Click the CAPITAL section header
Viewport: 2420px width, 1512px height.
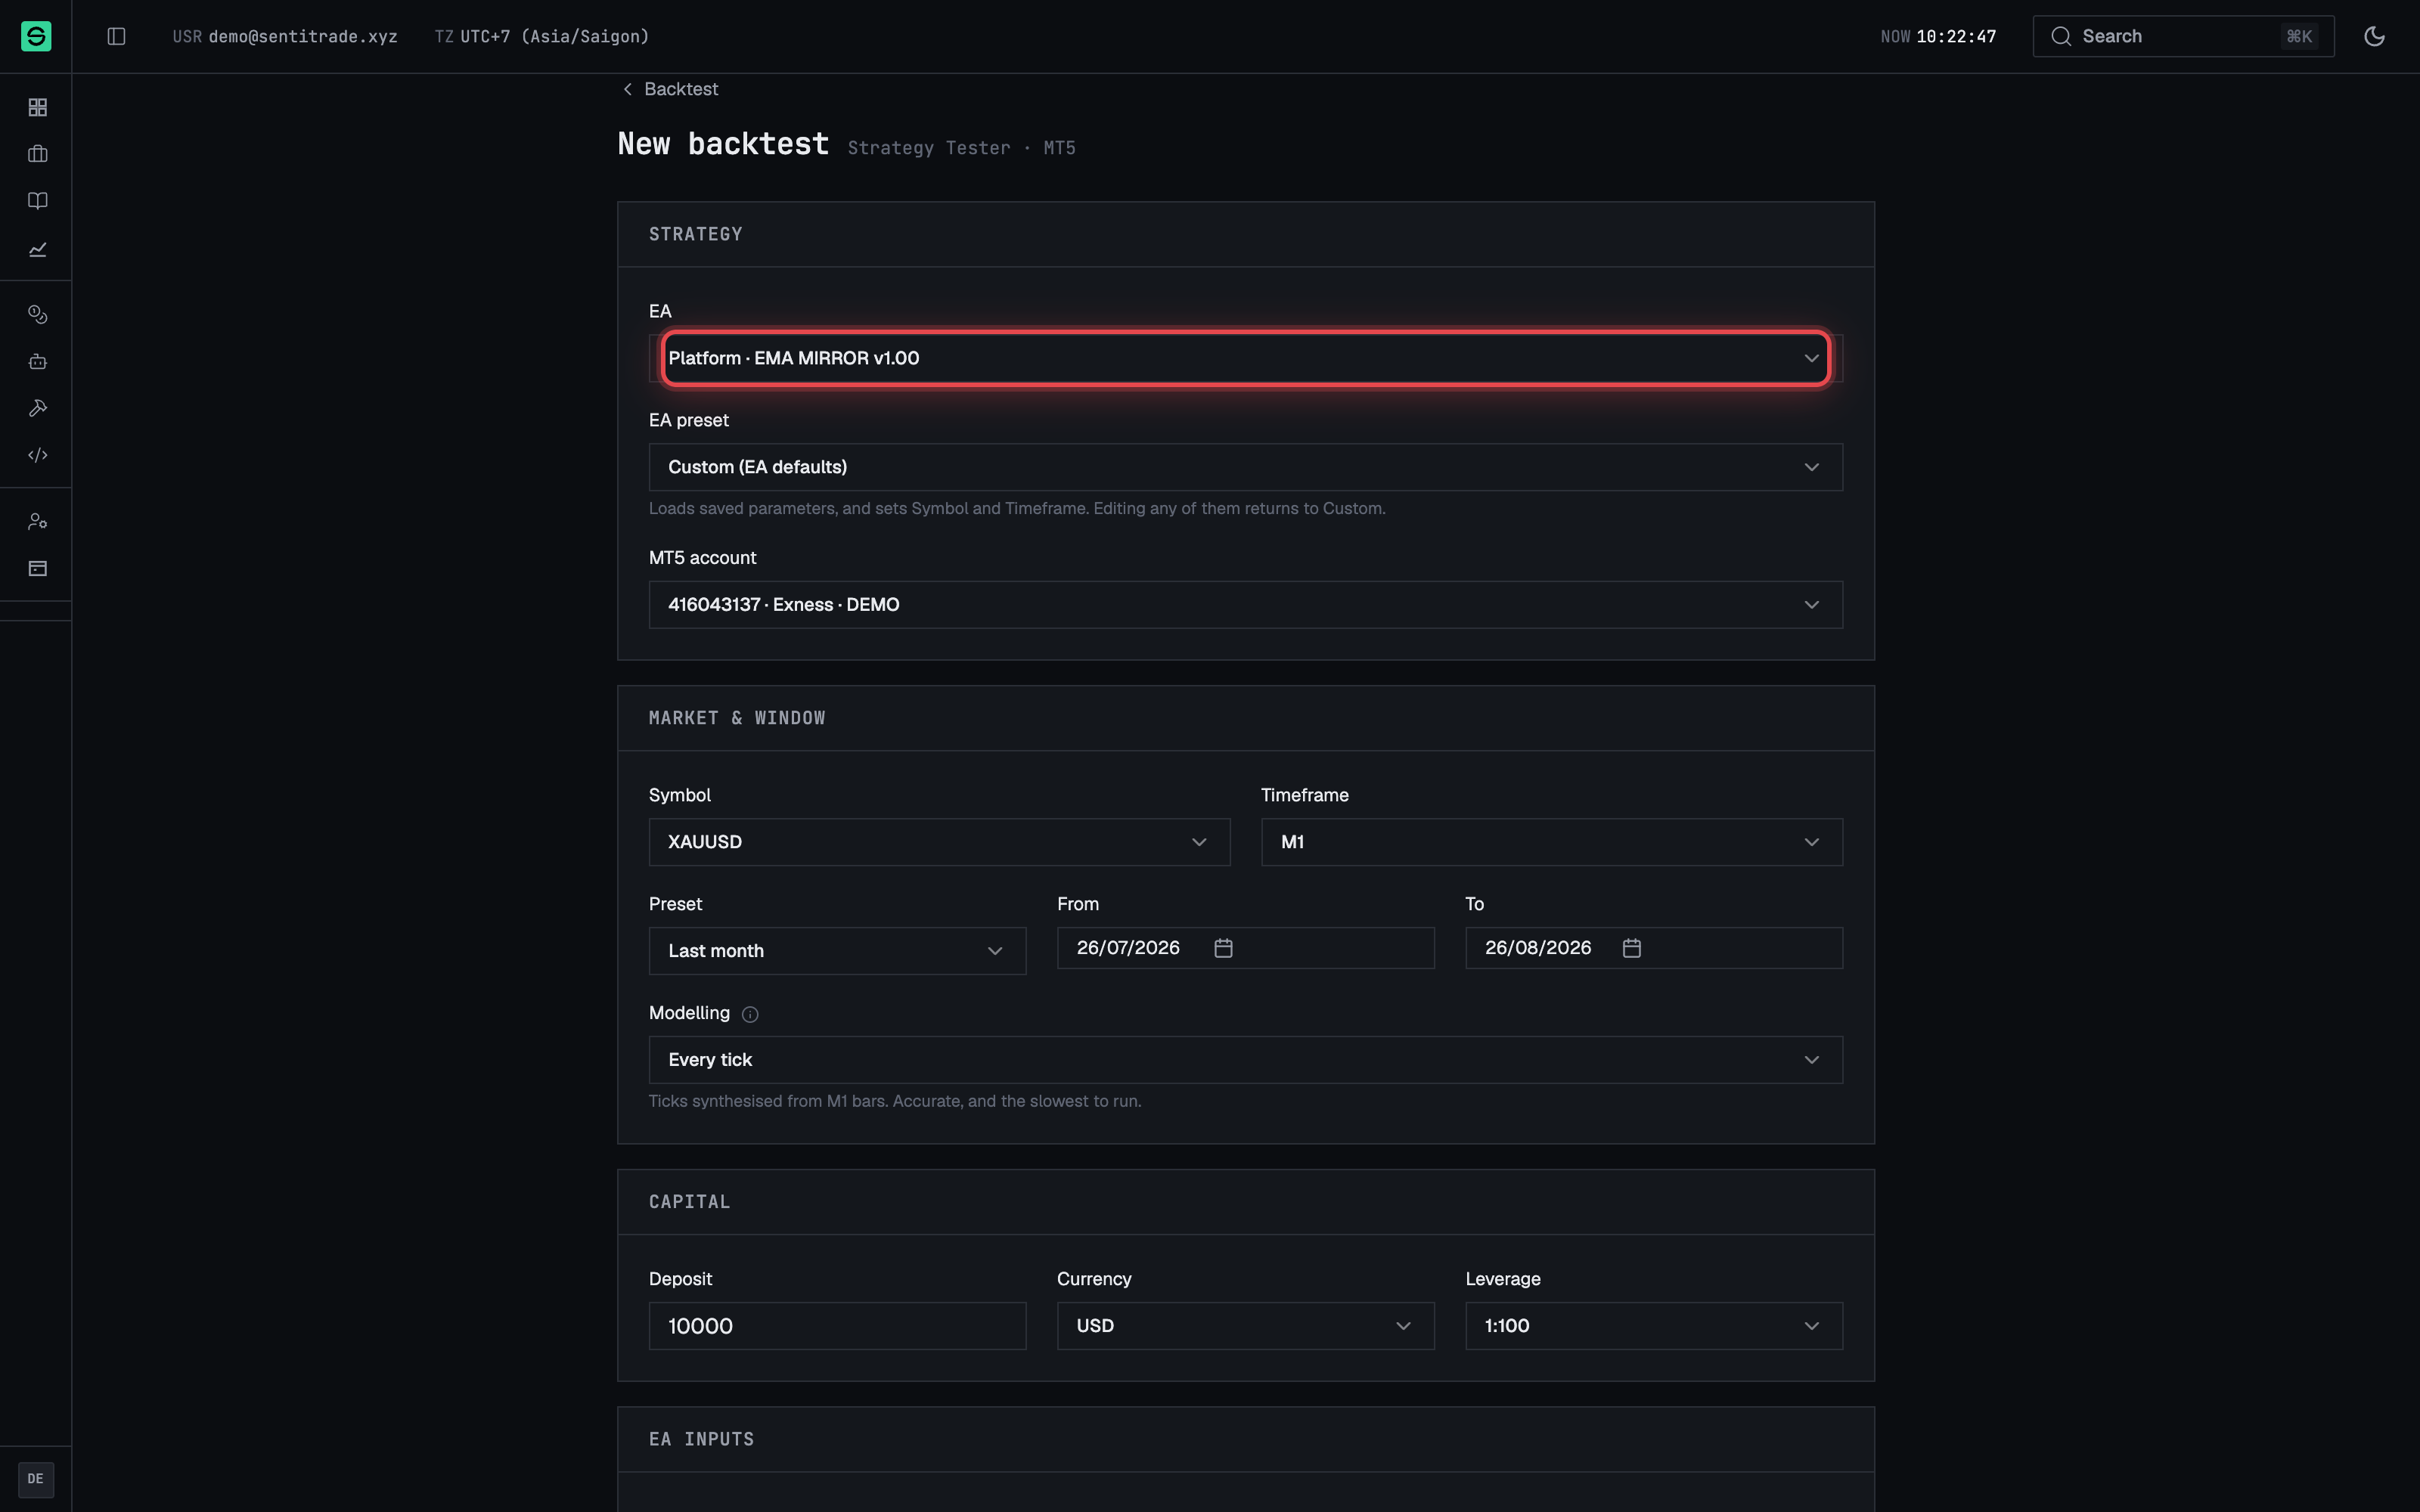coord(689,1202)
